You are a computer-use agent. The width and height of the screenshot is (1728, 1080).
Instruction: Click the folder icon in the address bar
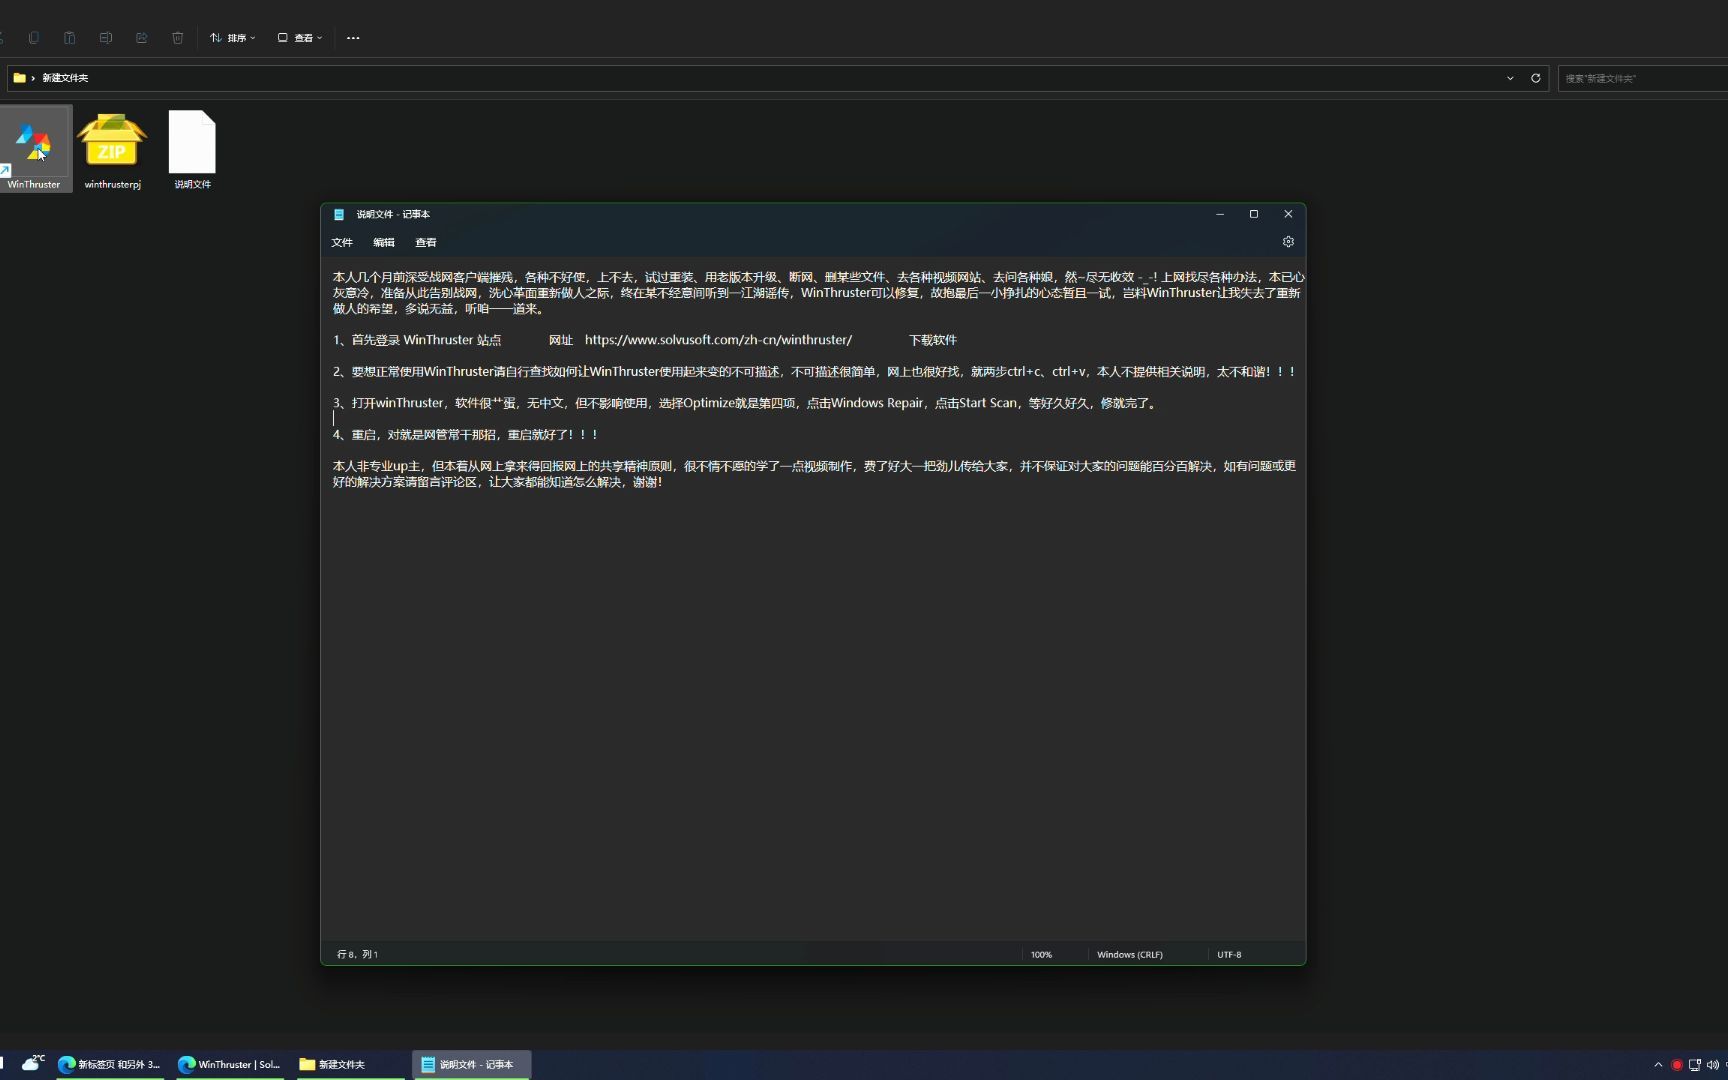(x=19, y=78)
